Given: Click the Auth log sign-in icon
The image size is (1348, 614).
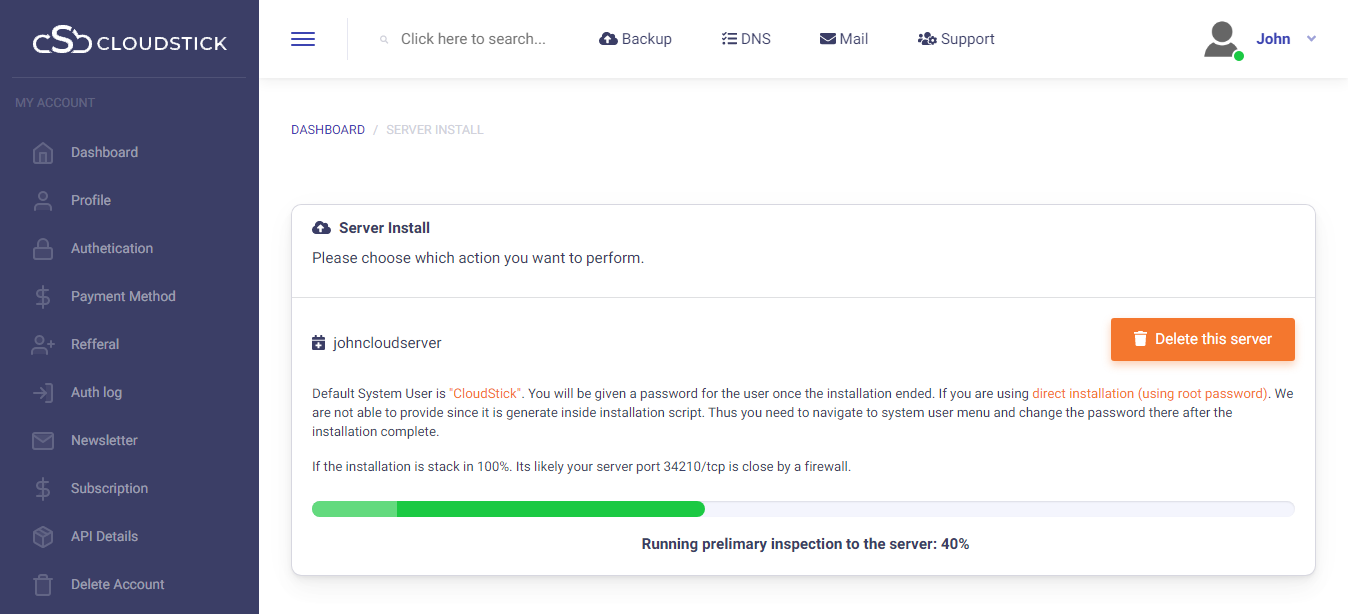Looking at the screenshot, I should tap(43, 393).
